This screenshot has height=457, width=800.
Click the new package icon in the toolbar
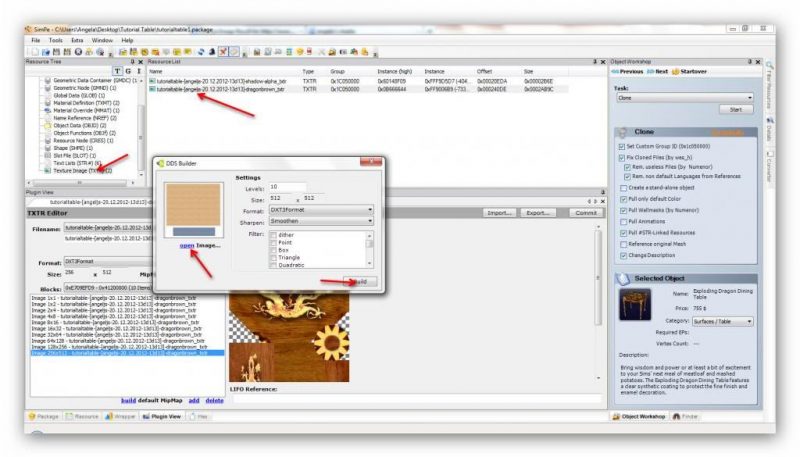click(x=33, y=50)
